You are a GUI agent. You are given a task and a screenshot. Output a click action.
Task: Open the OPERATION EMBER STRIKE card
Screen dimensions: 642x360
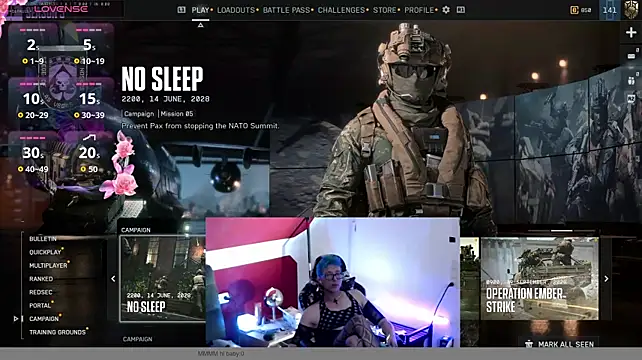point(540,278)
